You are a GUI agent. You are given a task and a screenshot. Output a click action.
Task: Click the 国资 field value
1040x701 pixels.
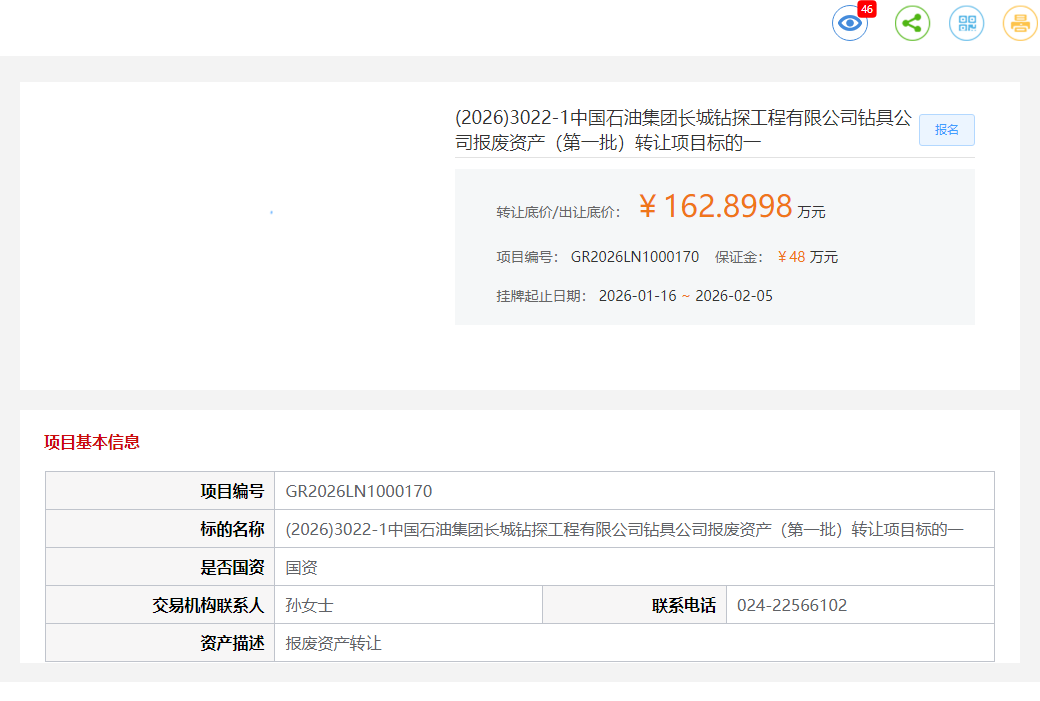point(302,566)
